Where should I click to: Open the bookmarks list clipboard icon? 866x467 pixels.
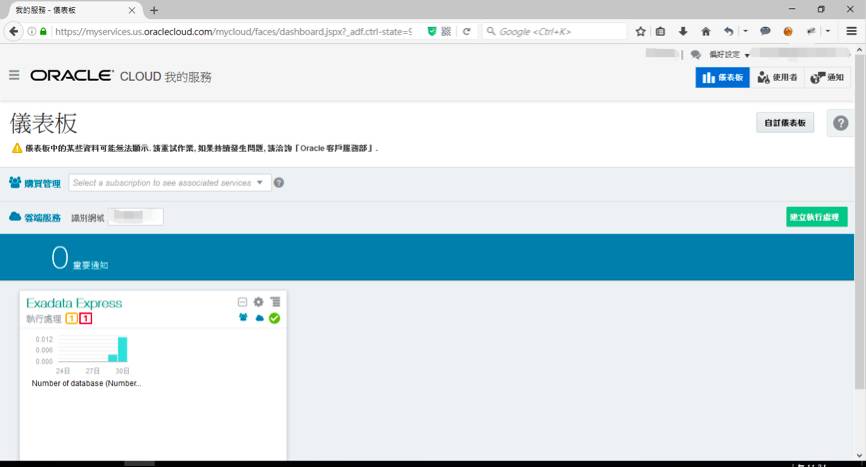pyautogui.click(x=661, y=31)
